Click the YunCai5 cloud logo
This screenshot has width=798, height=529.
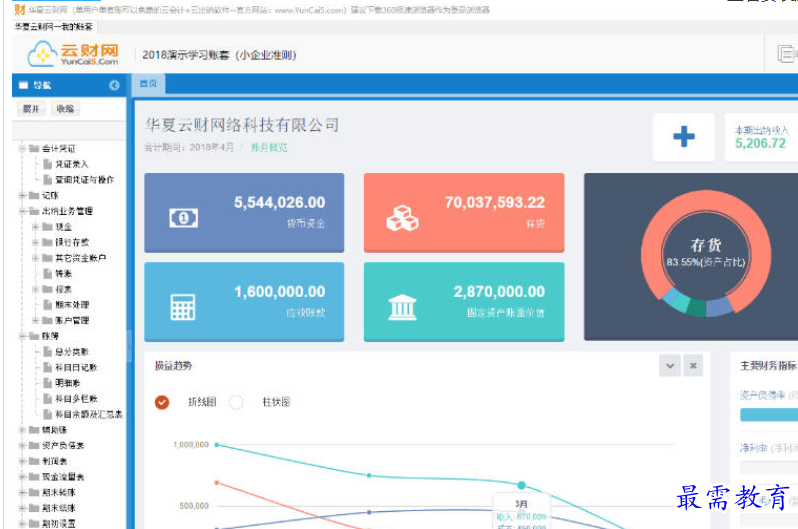pos(73,54)
